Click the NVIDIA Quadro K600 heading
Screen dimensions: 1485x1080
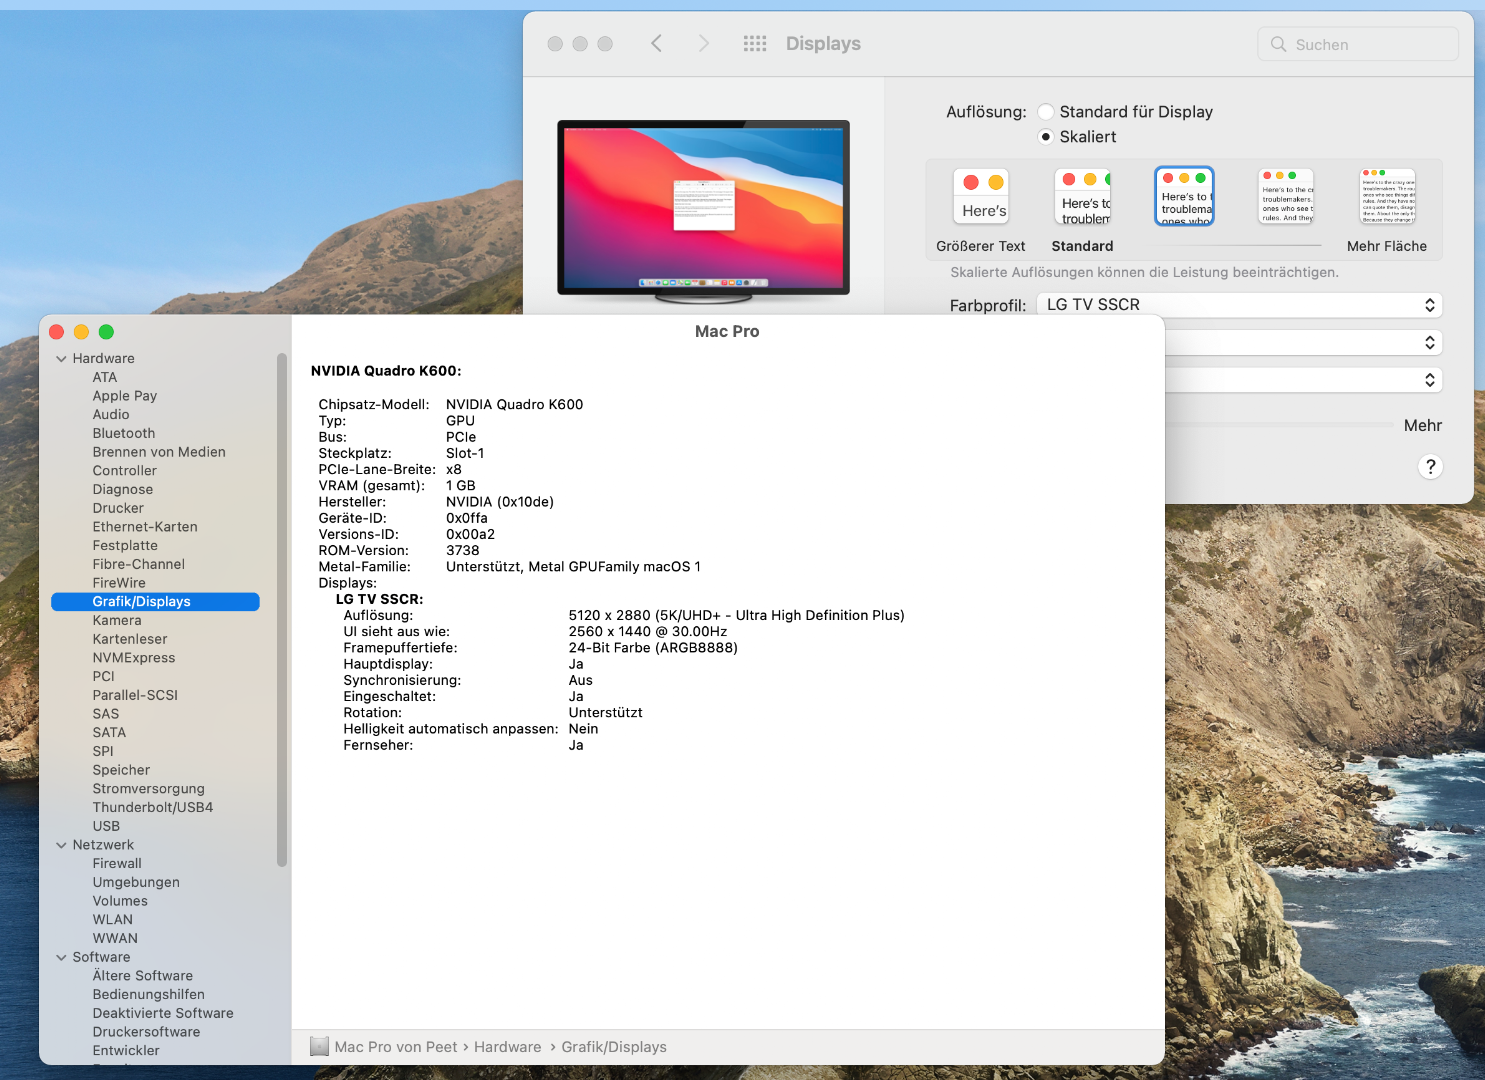(x=386, y=371)
